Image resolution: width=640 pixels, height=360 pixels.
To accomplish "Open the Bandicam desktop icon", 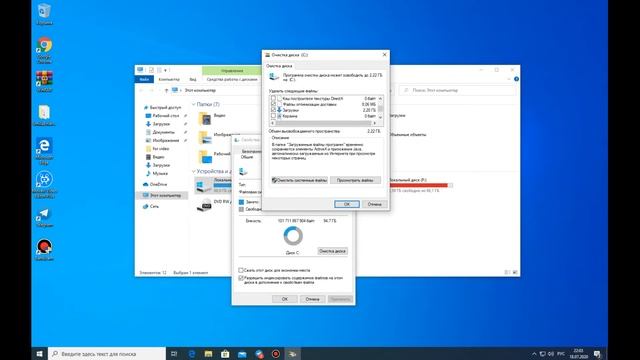I will click(44, 250).
